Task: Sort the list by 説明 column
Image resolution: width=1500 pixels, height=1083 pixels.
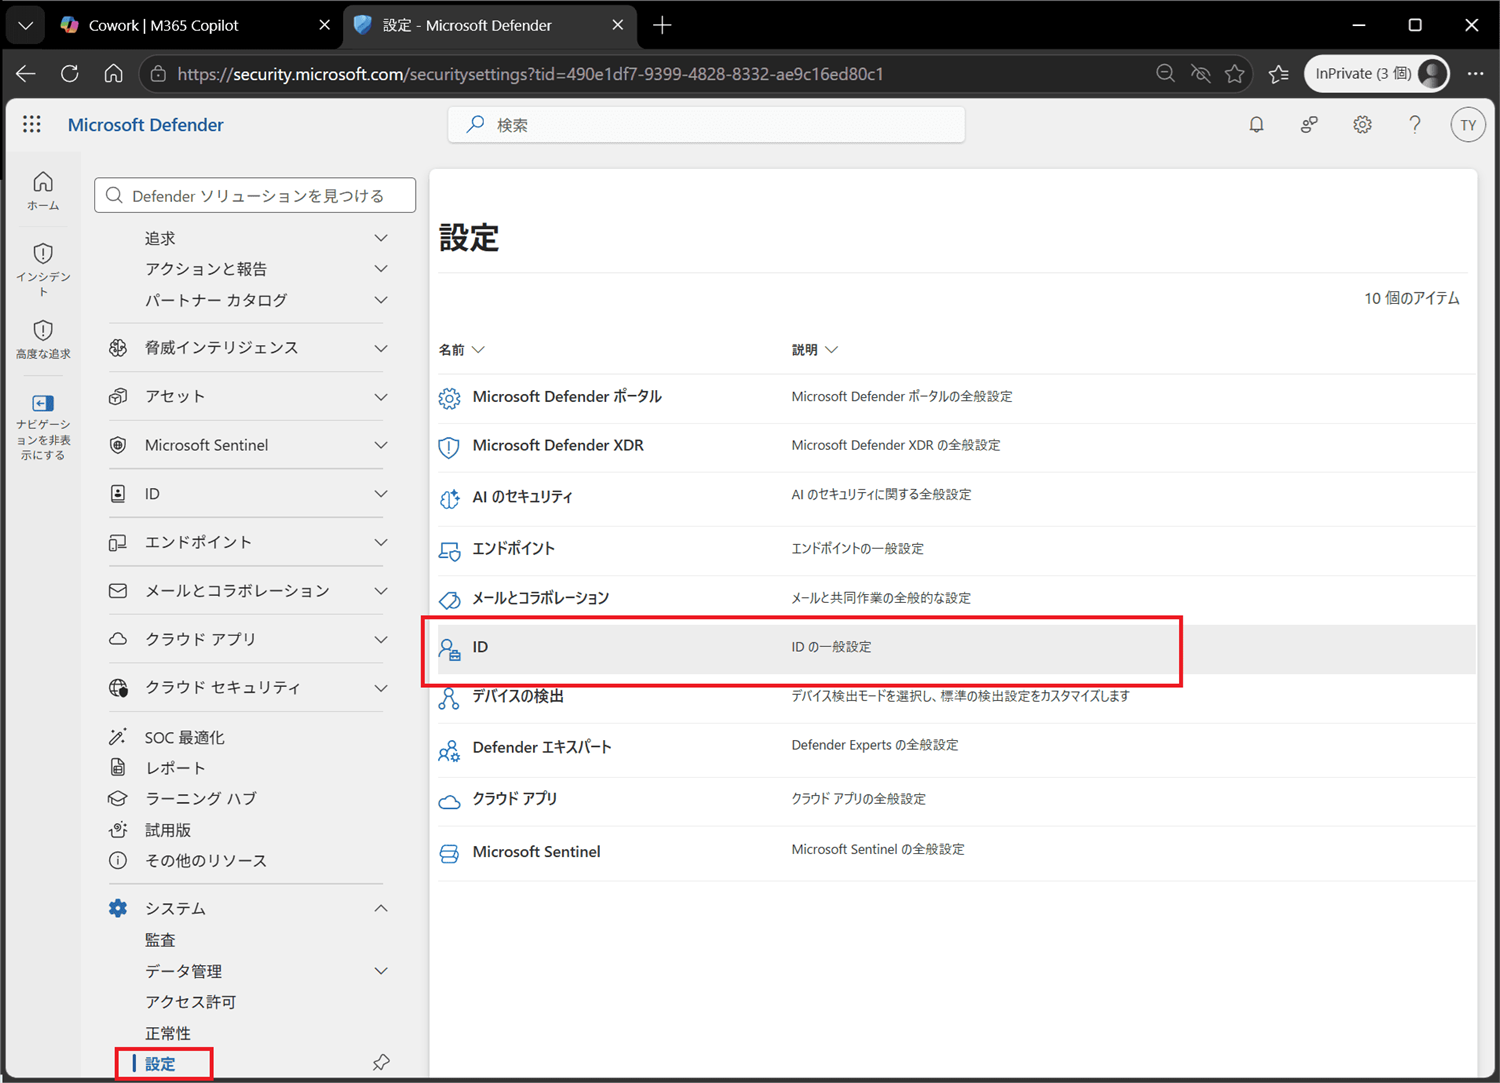Action: coord(814,350)
